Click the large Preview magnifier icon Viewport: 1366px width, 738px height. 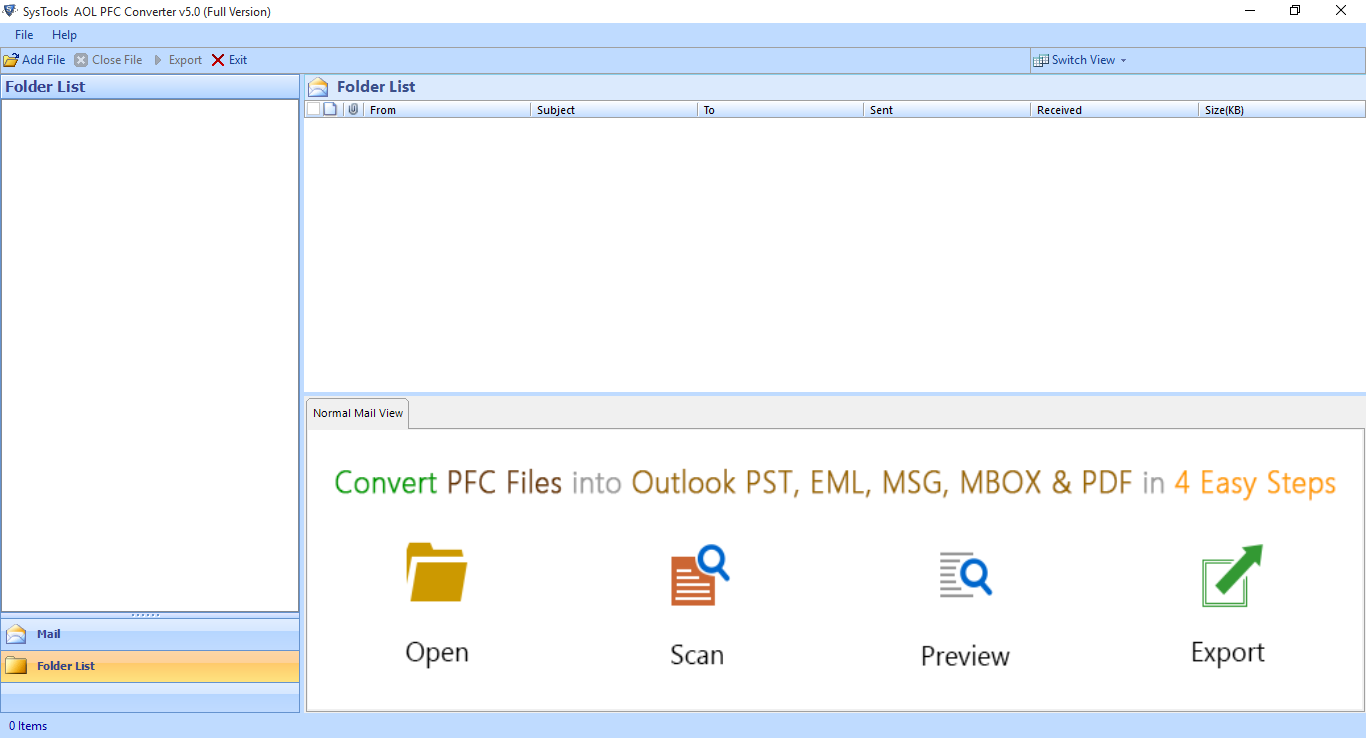[965, 574]
